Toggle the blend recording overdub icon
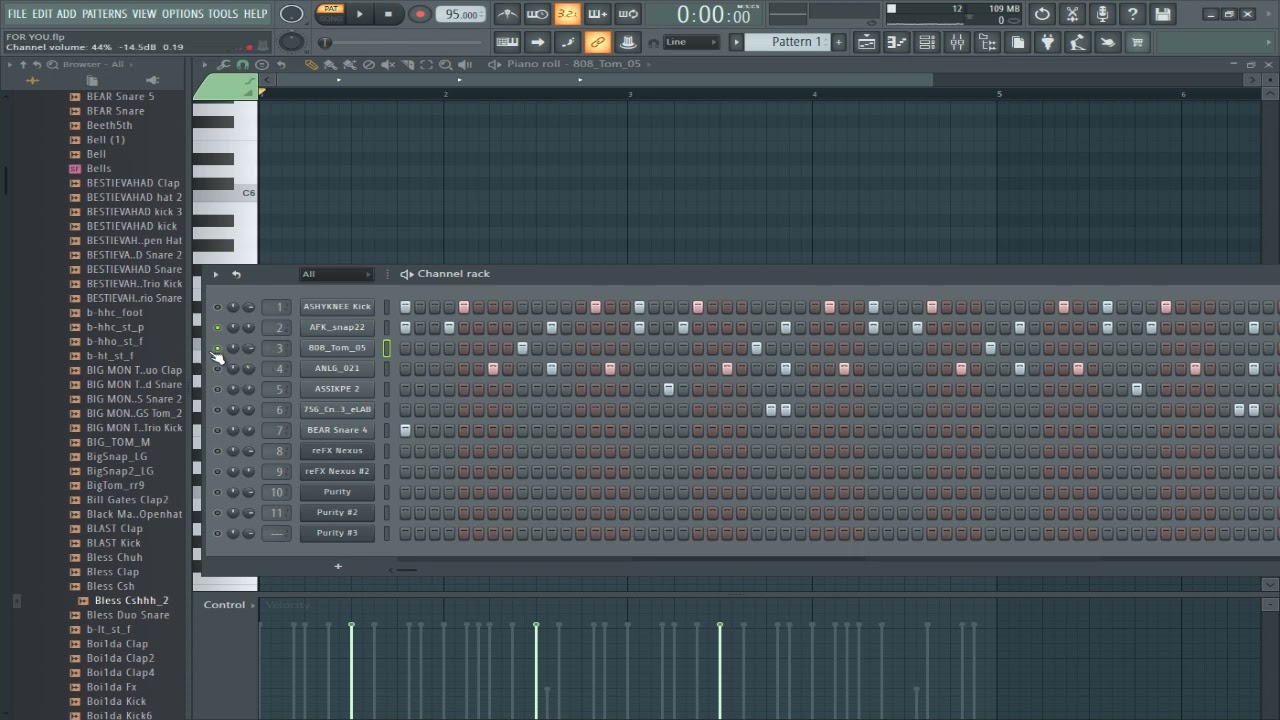The height and width of the screenshot is (720, 1280). coord(598,14)
